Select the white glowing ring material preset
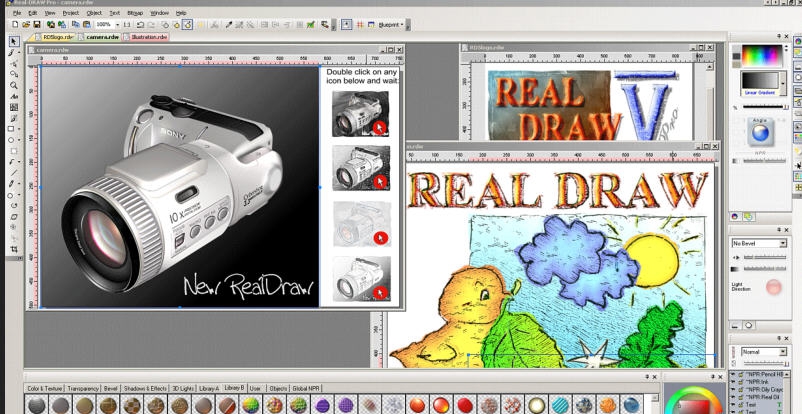 click(536, 405)
